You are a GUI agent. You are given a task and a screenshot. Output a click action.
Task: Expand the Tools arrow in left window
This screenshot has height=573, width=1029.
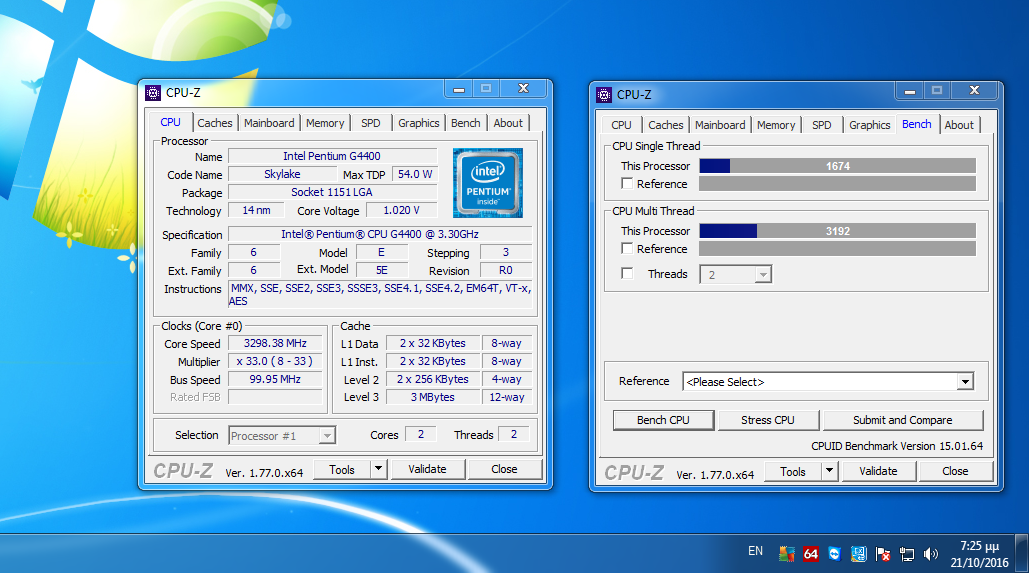(x=378, y=469)
